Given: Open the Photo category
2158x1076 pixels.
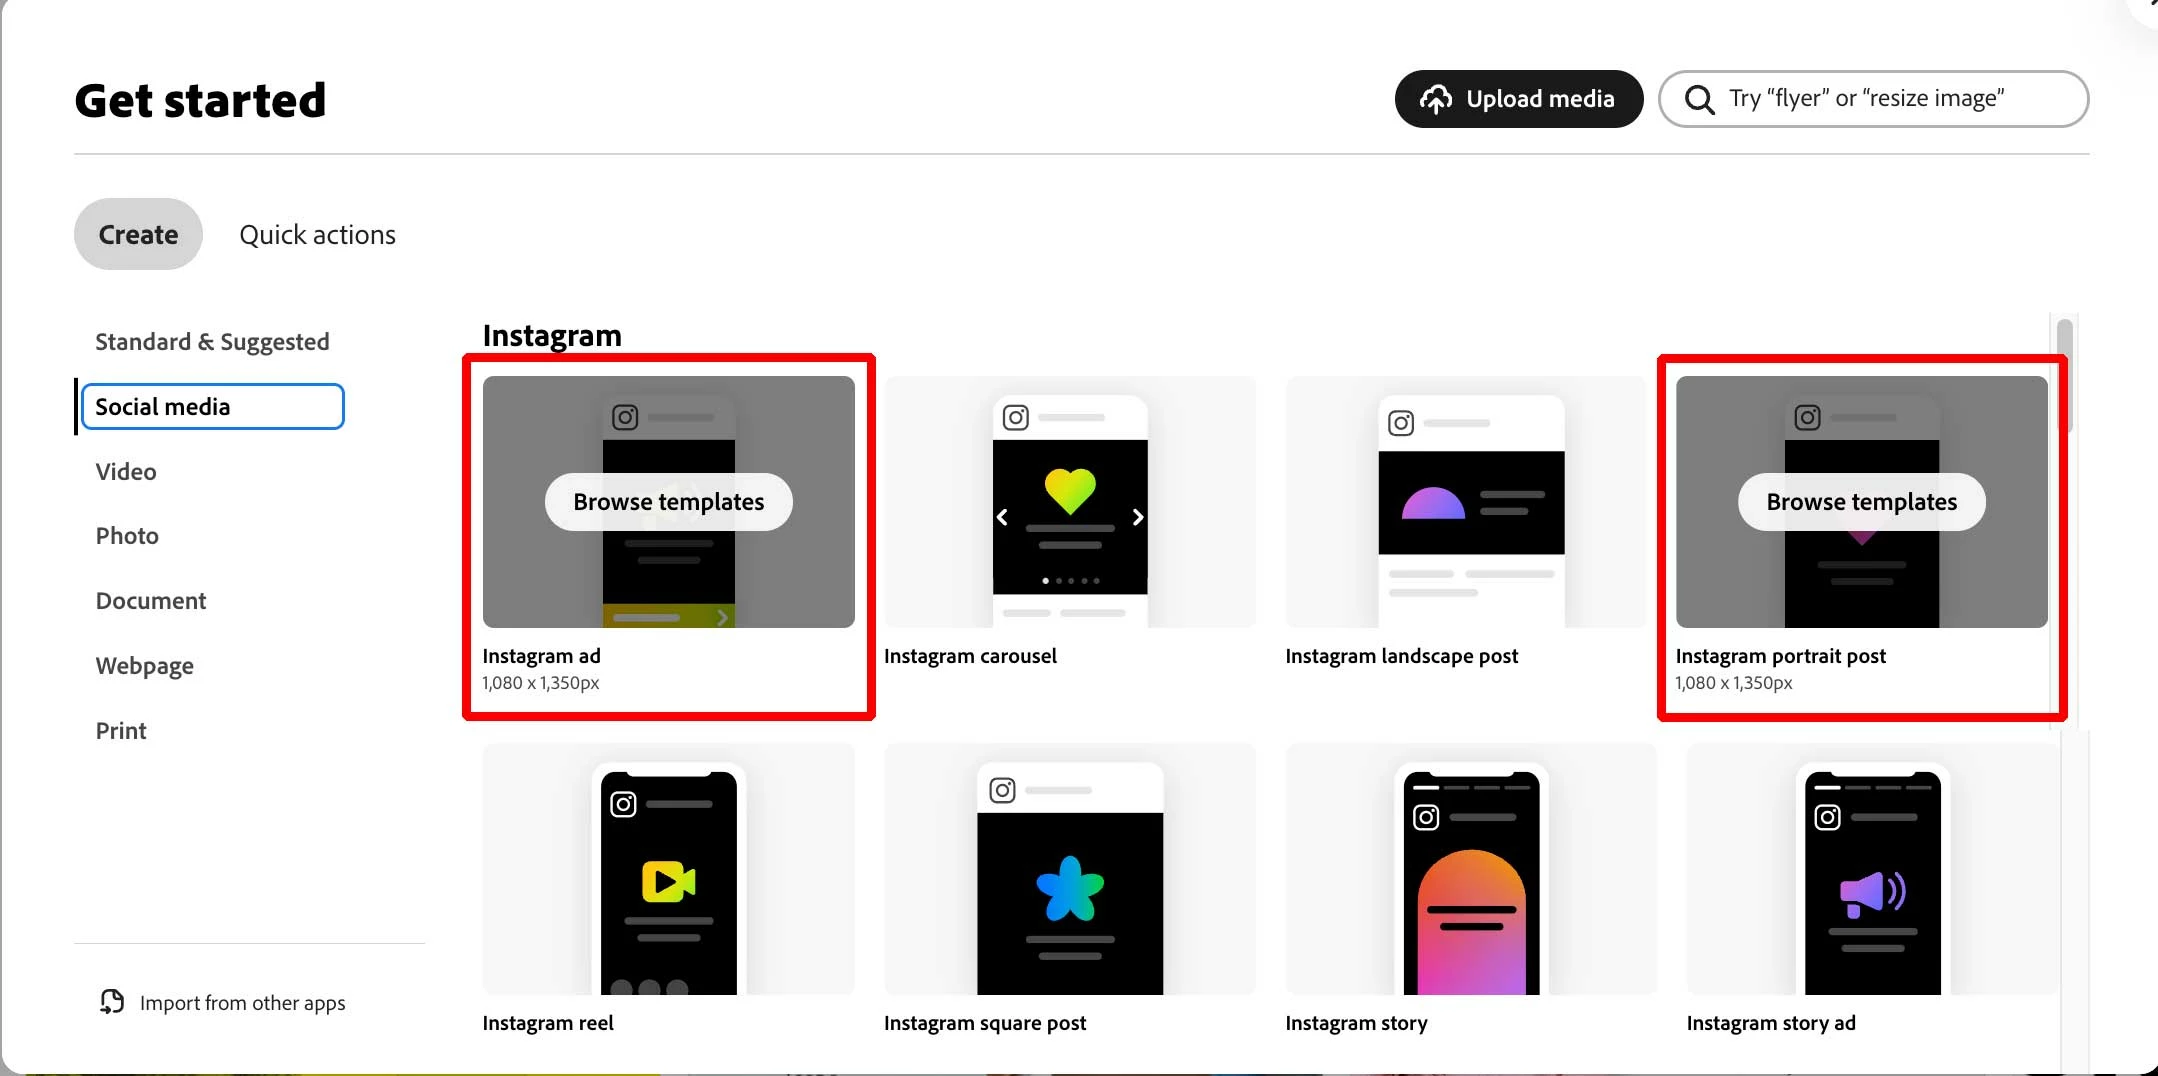Looking at the screenshot, I should point(127,536).
